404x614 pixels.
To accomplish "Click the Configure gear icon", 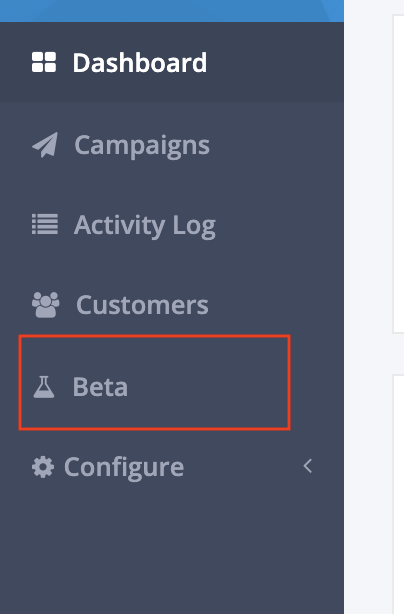I will 43,467.
